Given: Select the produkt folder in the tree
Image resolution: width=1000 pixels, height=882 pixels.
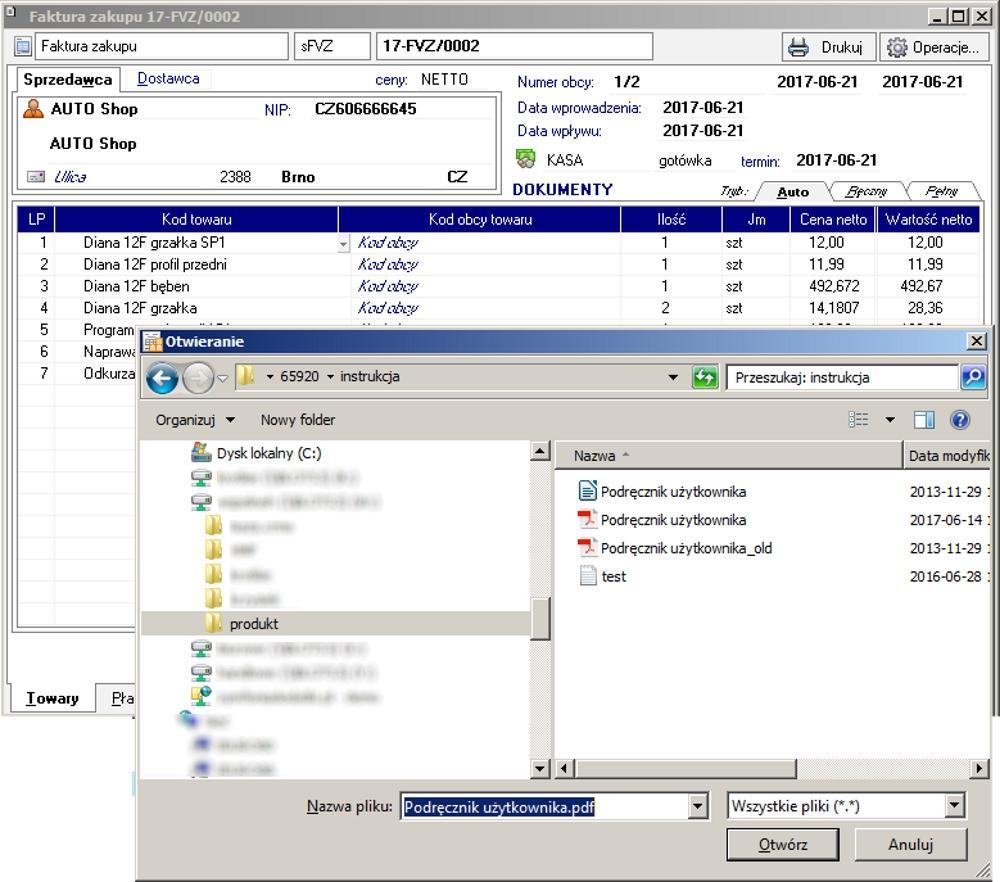Looking at the screenshot, I should [x=254, y=624].
